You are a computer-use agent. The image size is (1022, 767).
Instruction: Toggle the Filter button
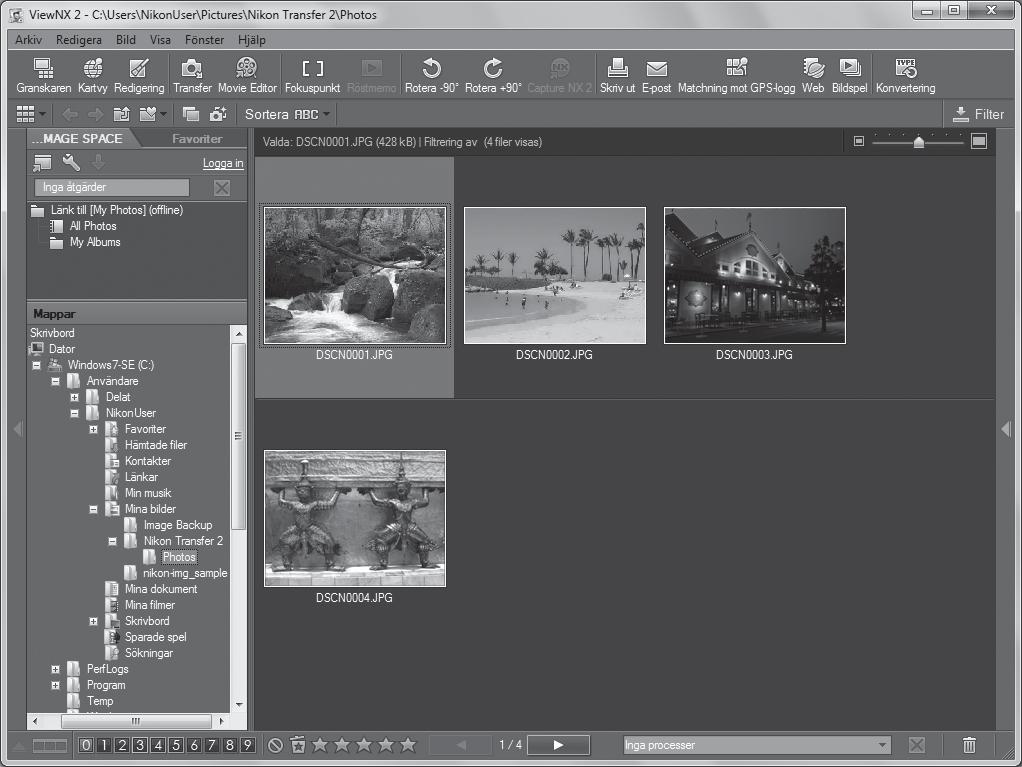[978, 115]
